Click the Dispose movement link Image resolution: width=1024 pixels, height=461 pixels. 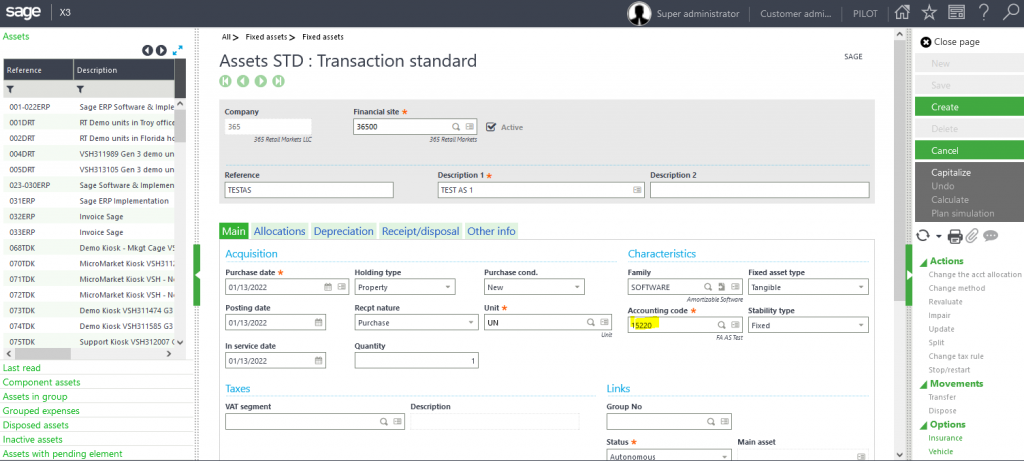point(942,411)
